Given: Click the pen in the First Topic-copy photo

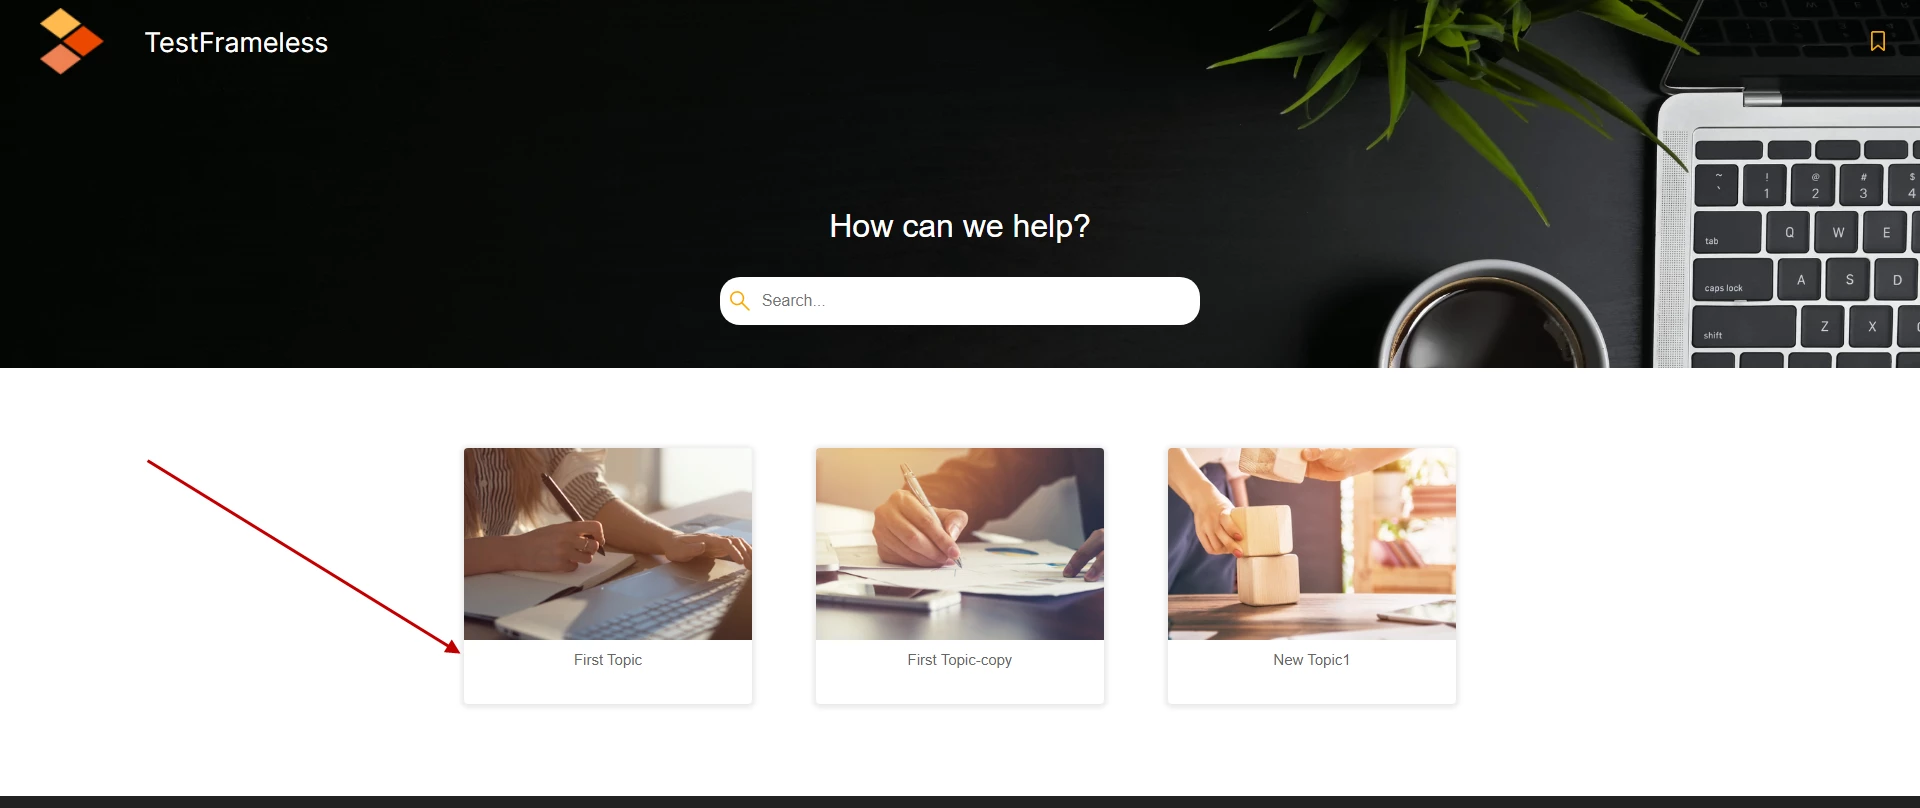Looking at the screenshot, I should click(931, 516).
